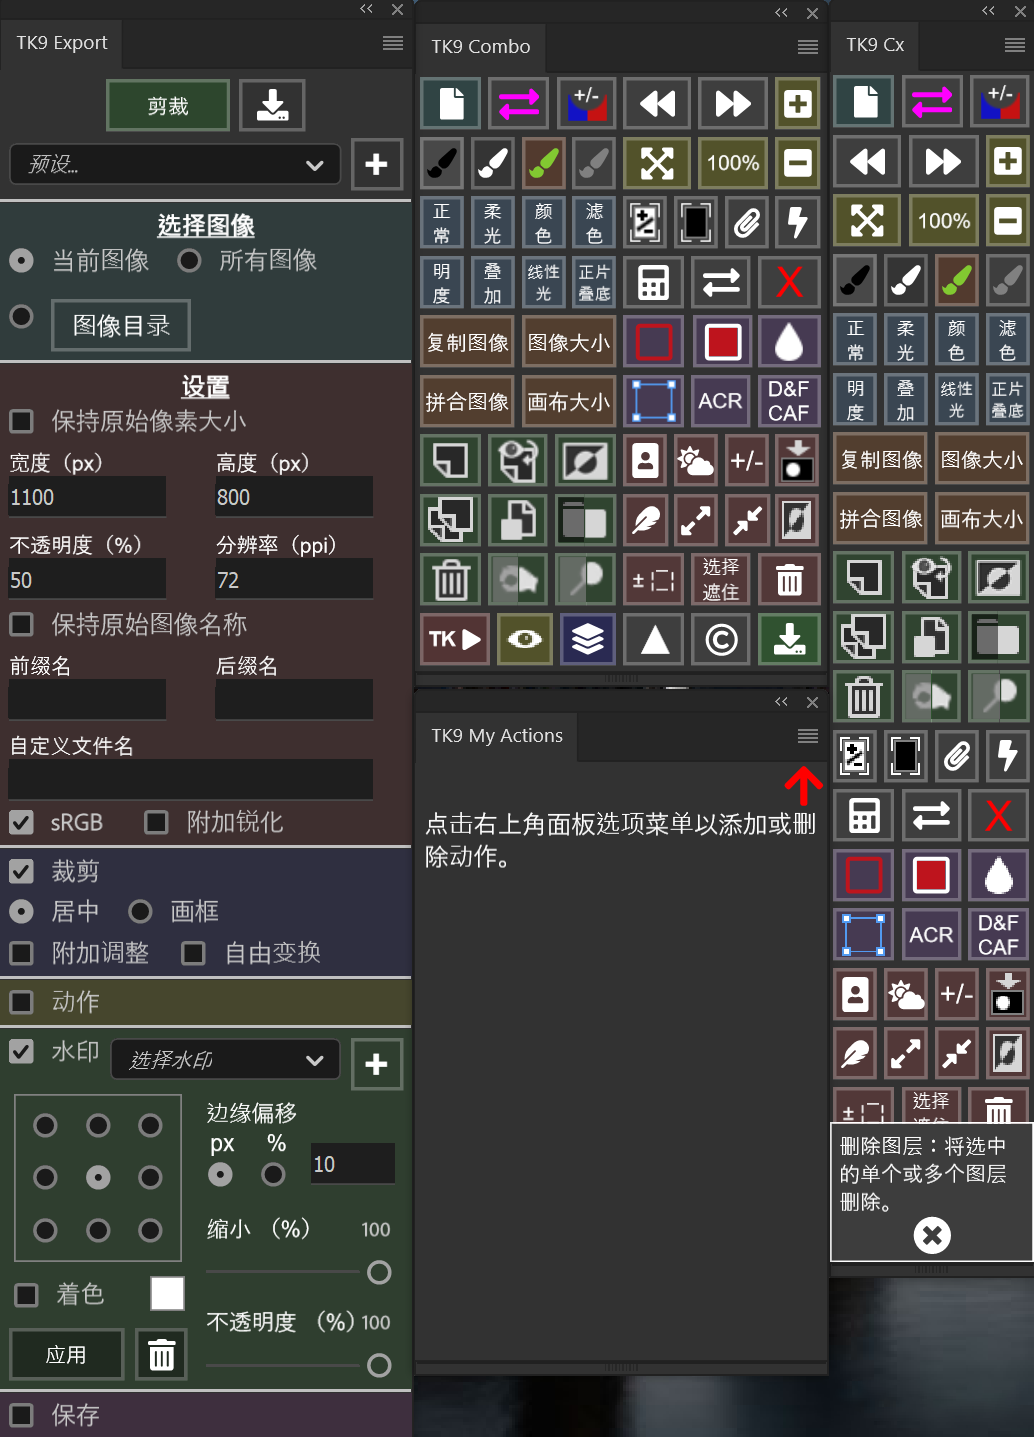Open the 预设 dropdown in TK9 Export
This screenshot has height=1437, width=1034.
coord(175,165)
